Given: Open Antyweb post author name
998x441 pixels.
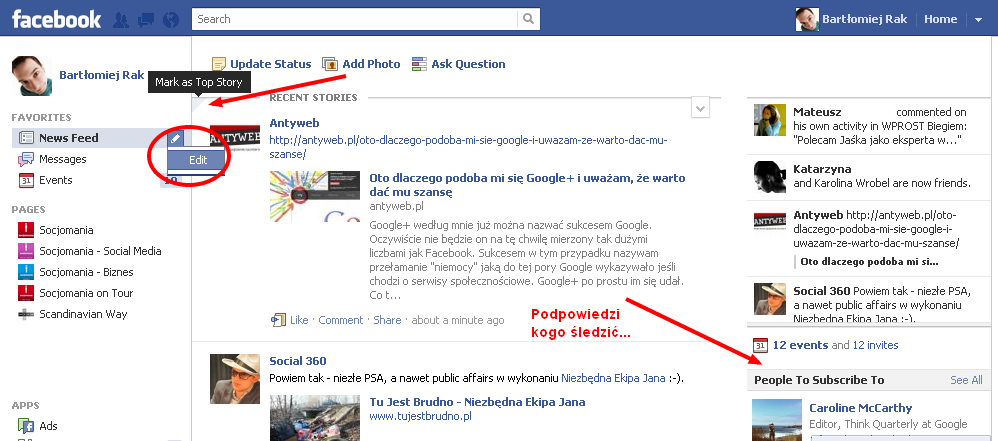Looking at the screenshot, I should pyautogui.click(x=294, y=123).
